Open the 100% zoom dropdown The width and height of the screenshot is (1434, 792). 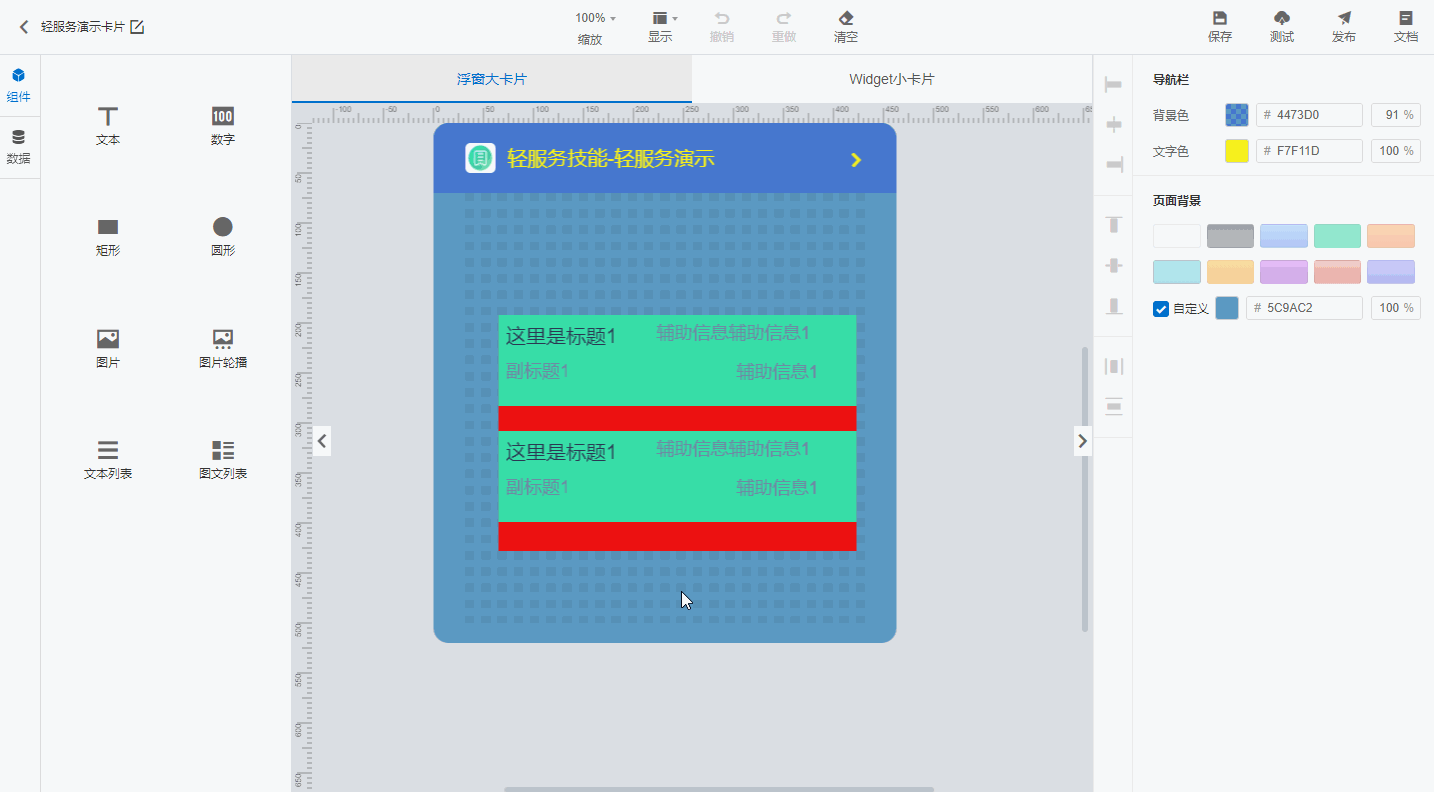(x=595, y=18)
